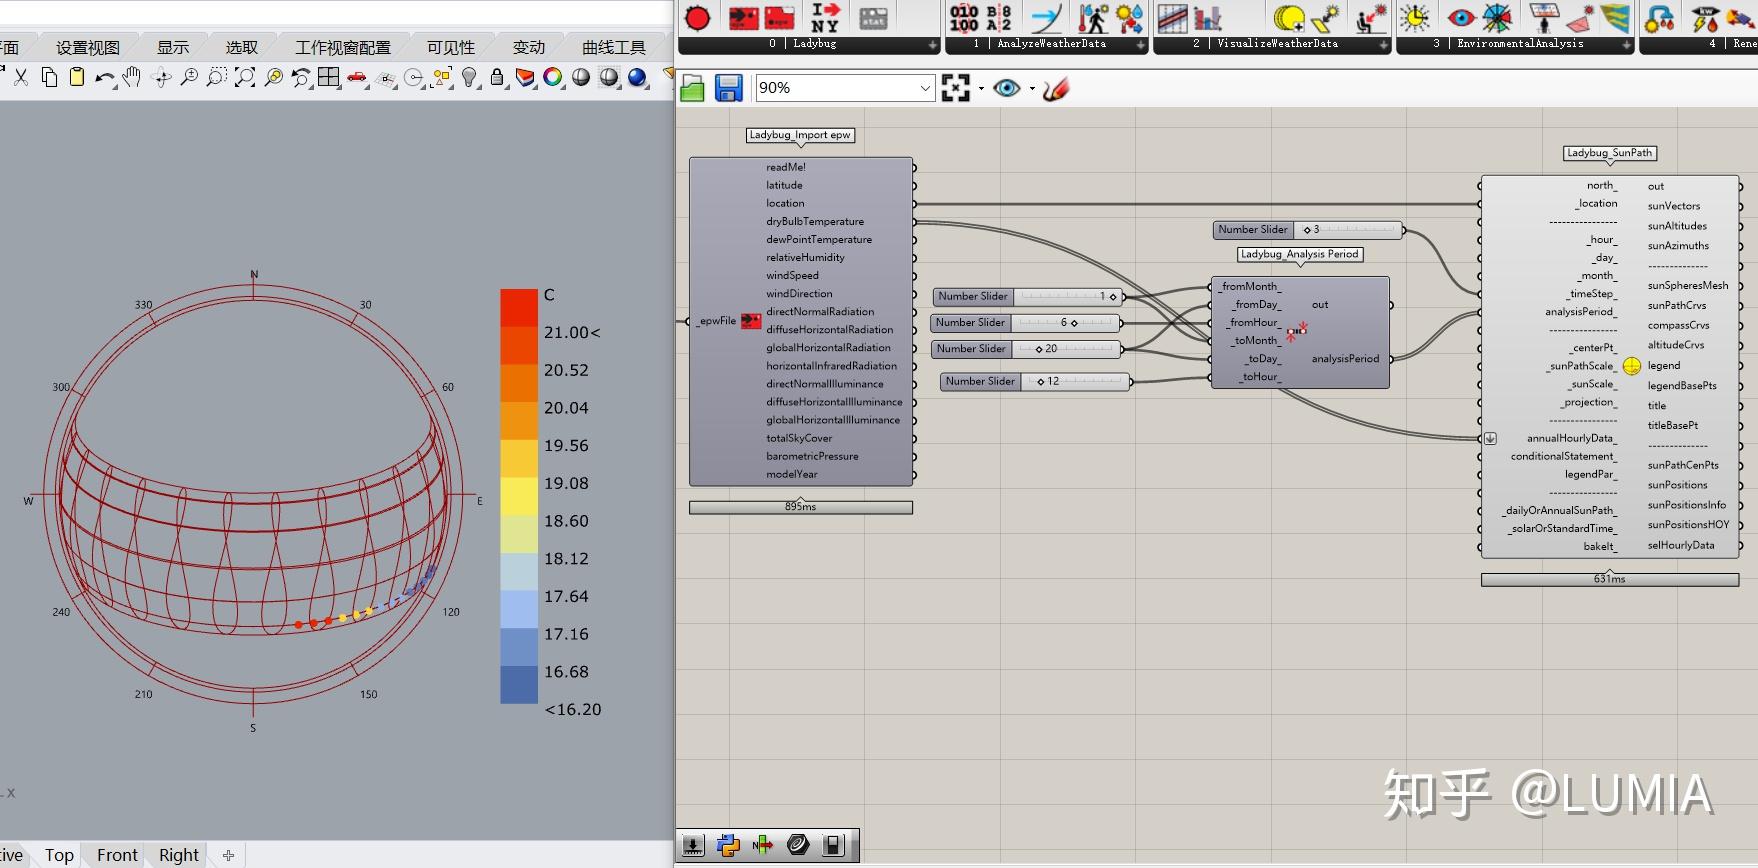Image resolution: width=1758 pixels, height=868 pixels.
Task: Select the Zoom Extents magnifier tool
Action: [x=245, y=77]
